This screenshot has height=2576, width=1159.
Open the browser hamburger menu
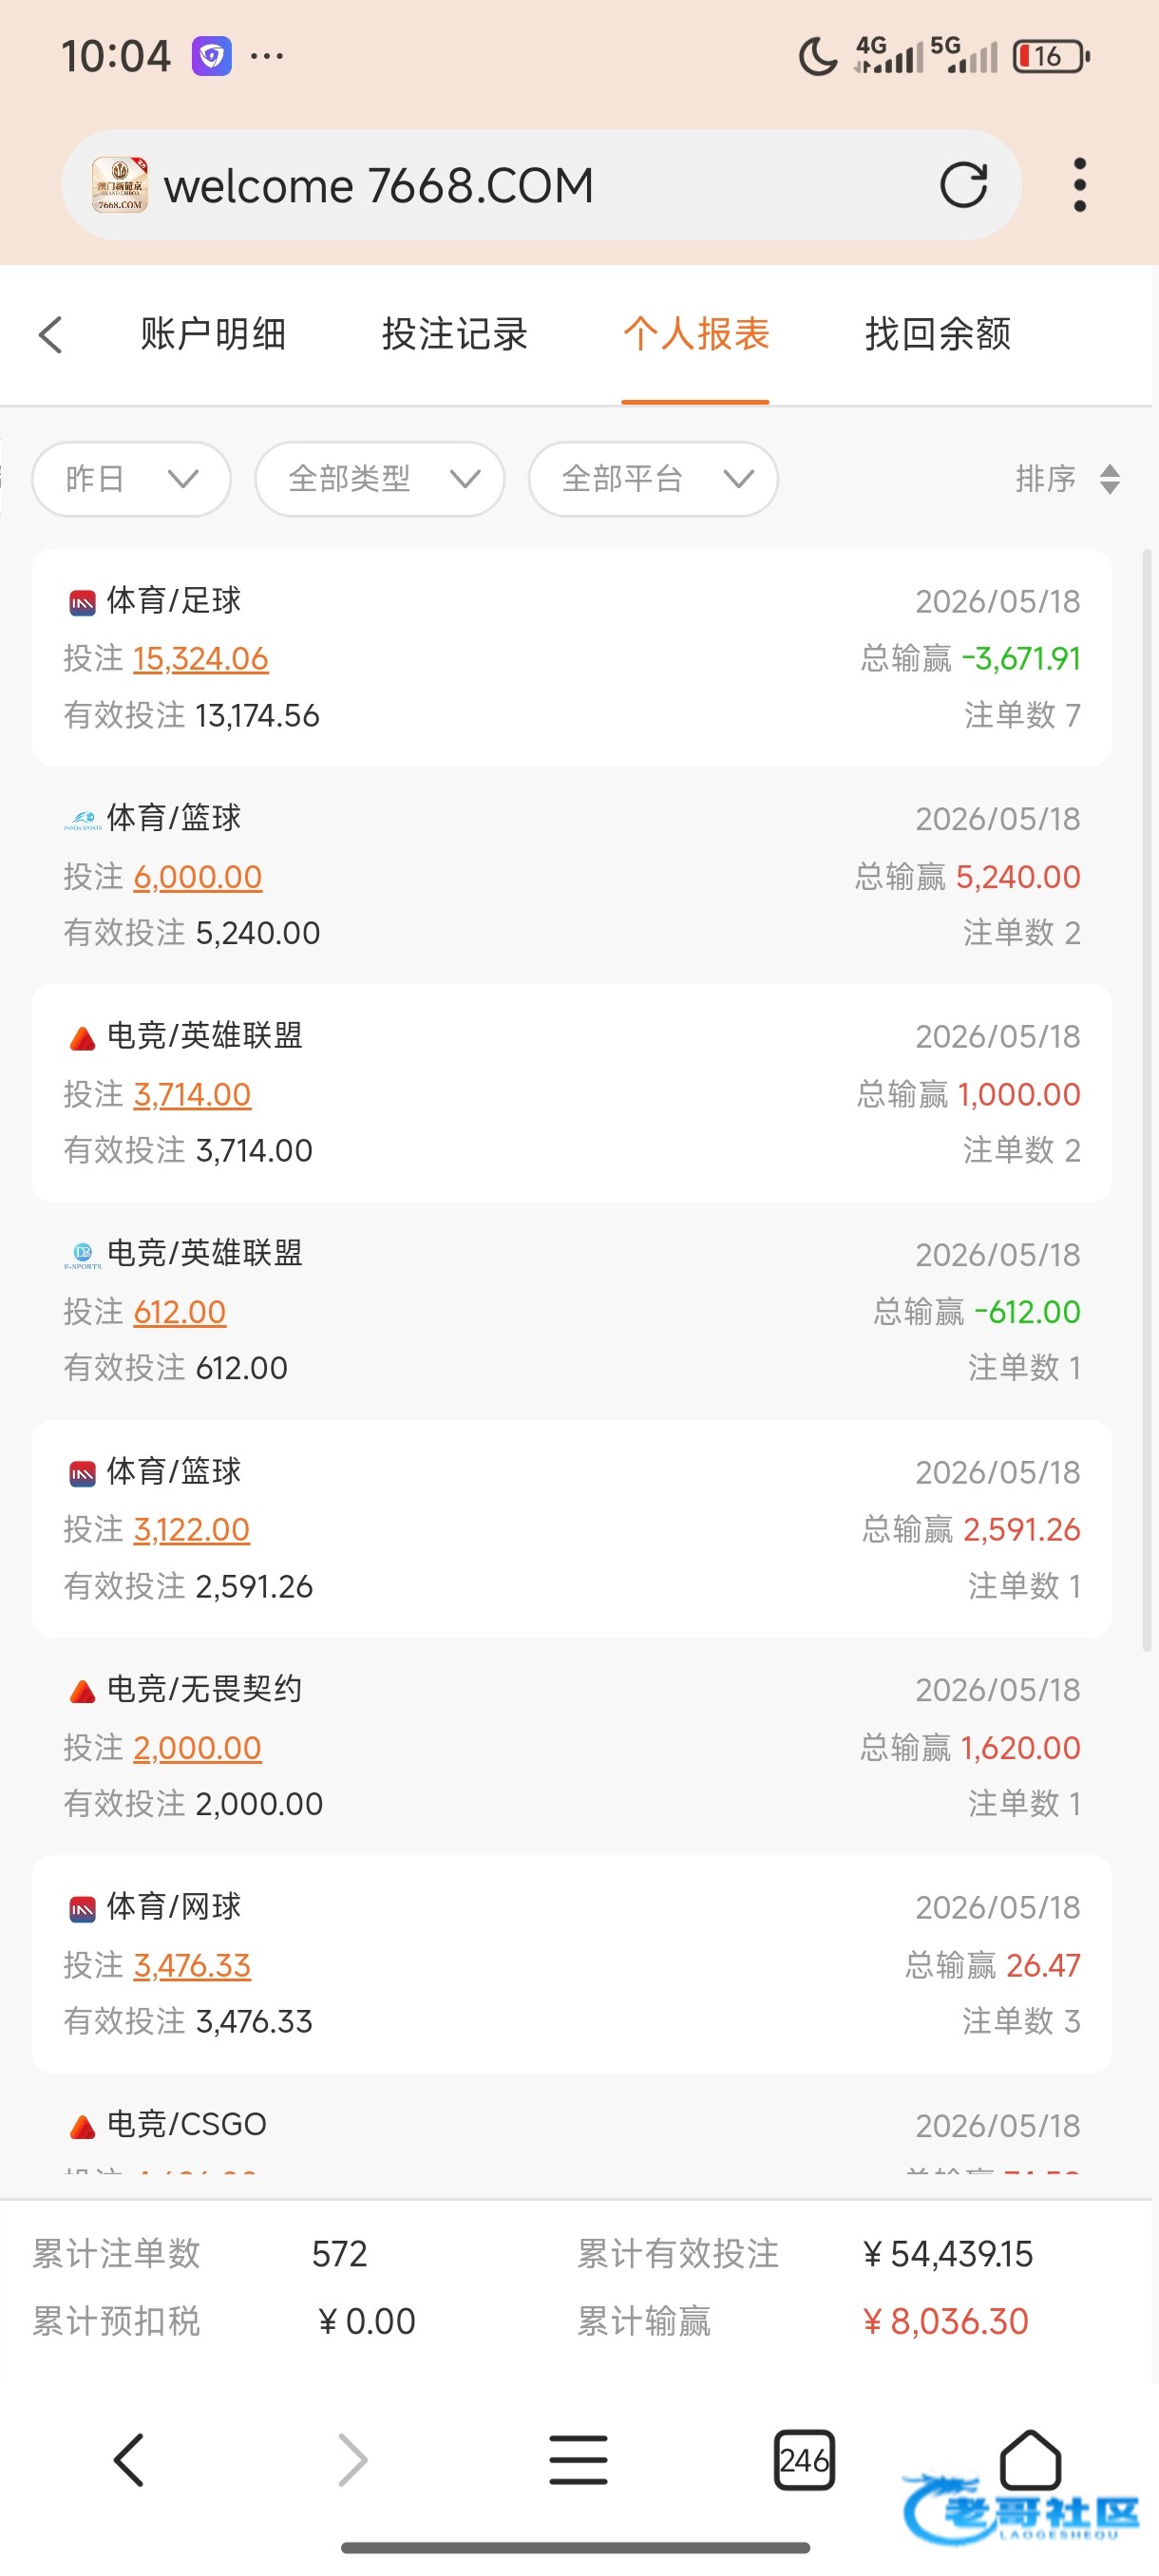(578, 2459)
